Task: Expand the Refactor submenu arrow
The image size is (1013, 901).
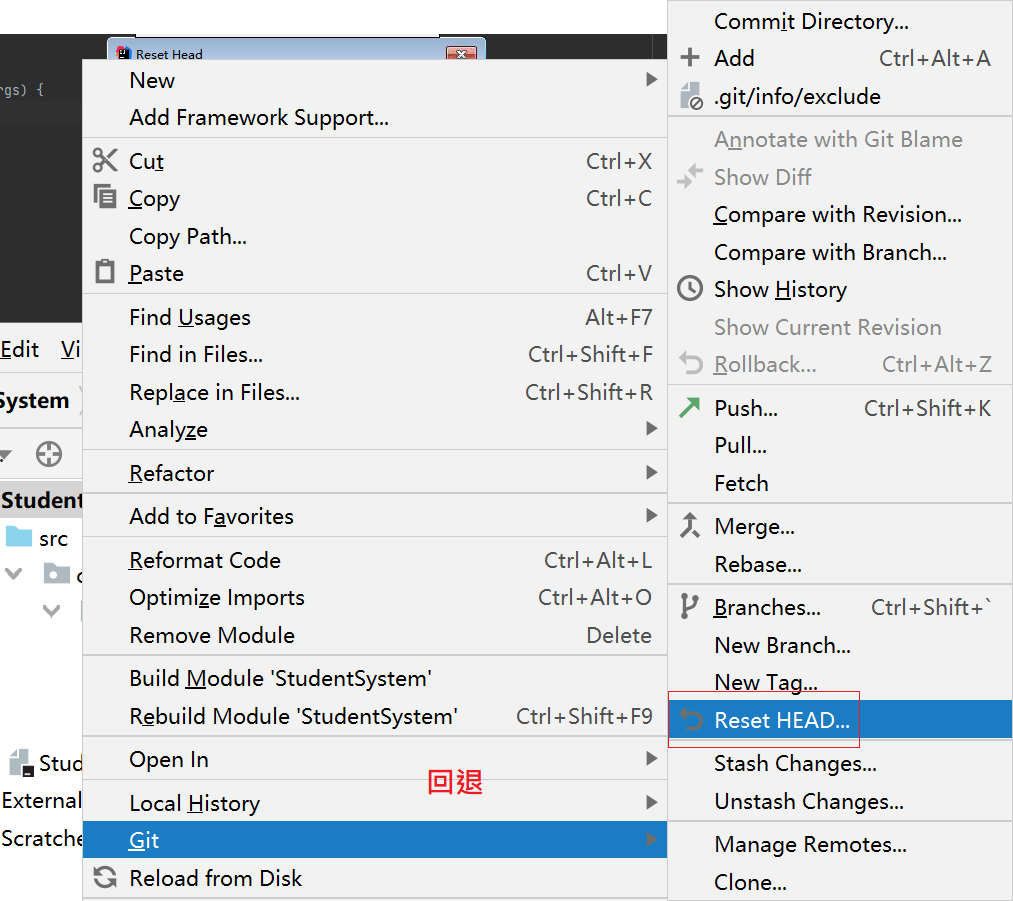Action: point(651,472)
